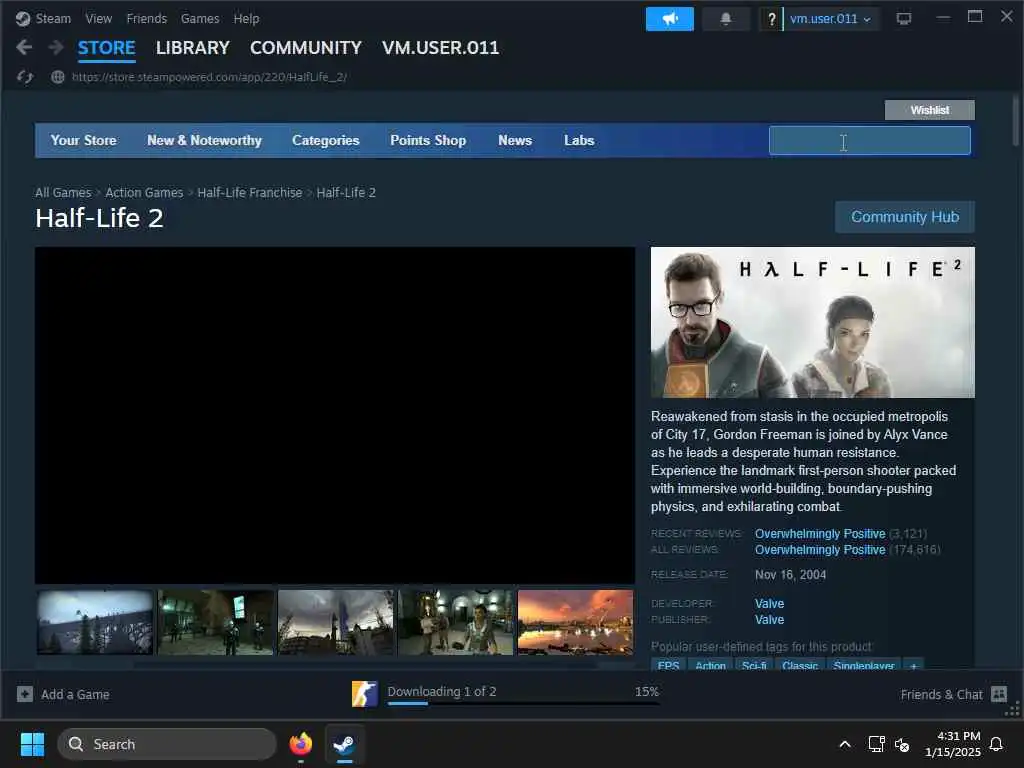Open the View menu
This screenshot has width=1024, height=768.
click(x=99, y=19)
